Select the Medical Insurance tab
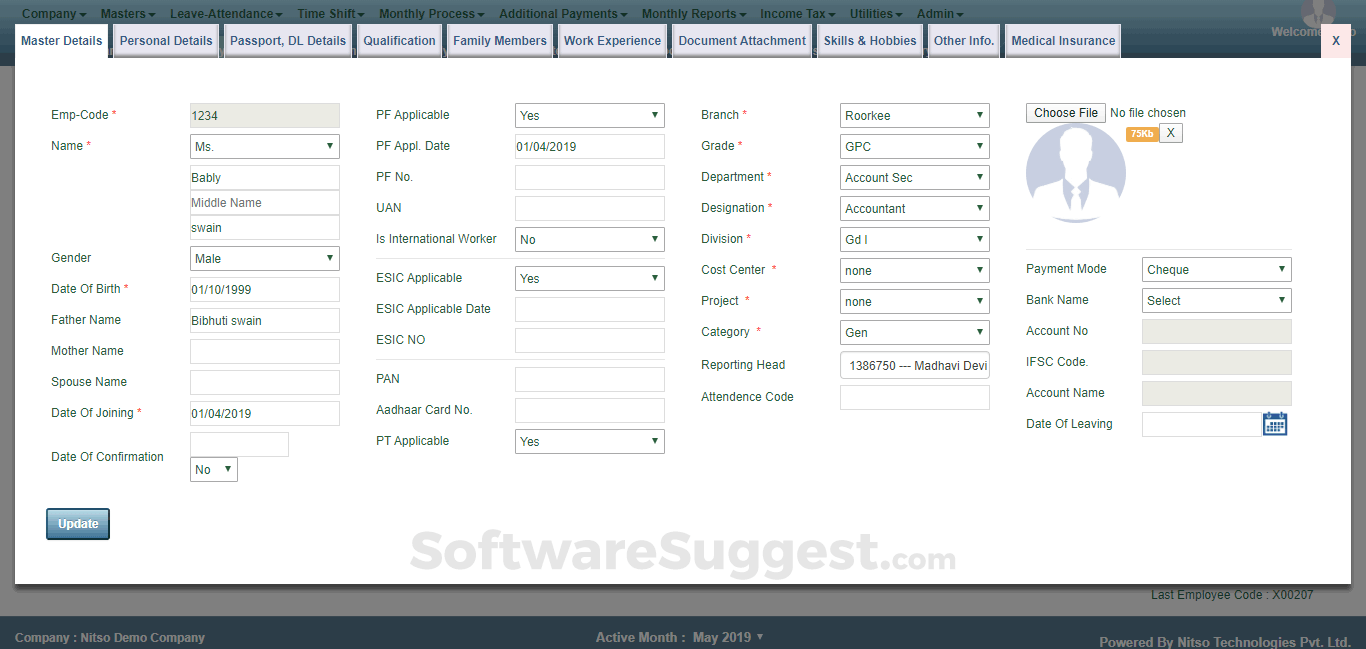Screen dimensions: 1366x649 point(1063,41)
